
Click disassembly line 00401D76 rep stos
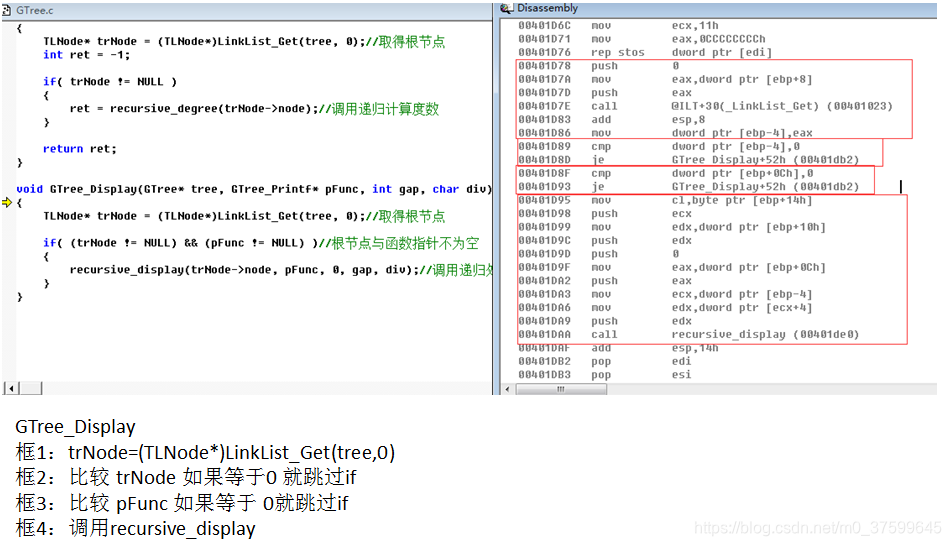coord(645,52)
